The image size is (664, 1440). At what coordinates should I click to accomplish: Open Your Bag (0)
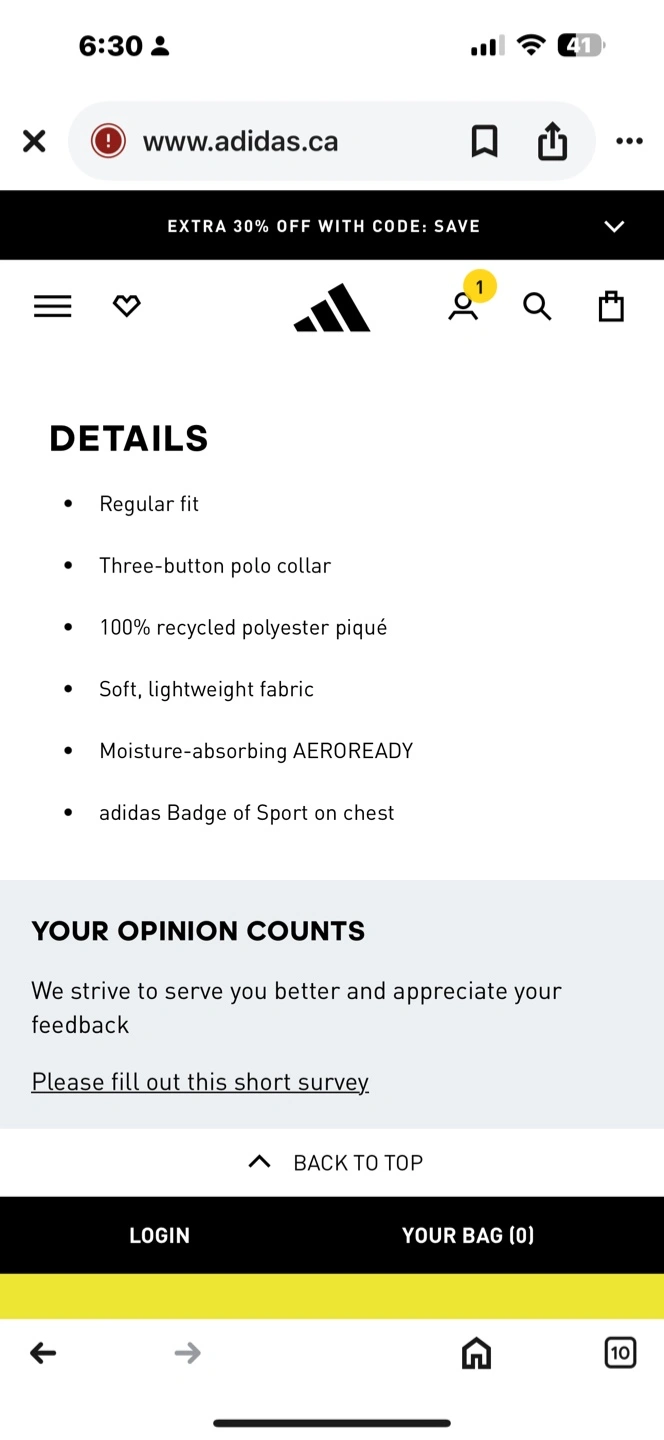pyautogui.click(x=468, y=1235)
